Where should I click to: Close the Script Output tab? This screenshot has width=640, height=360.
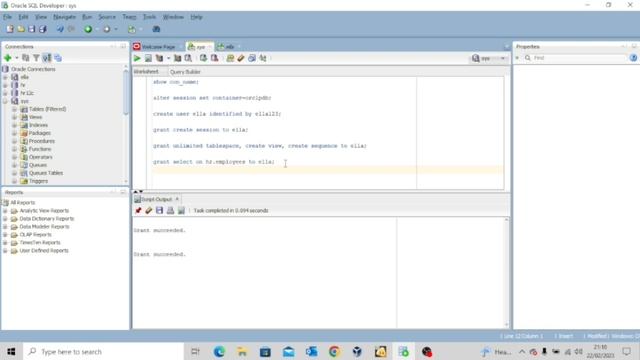(x=177, y=199)
